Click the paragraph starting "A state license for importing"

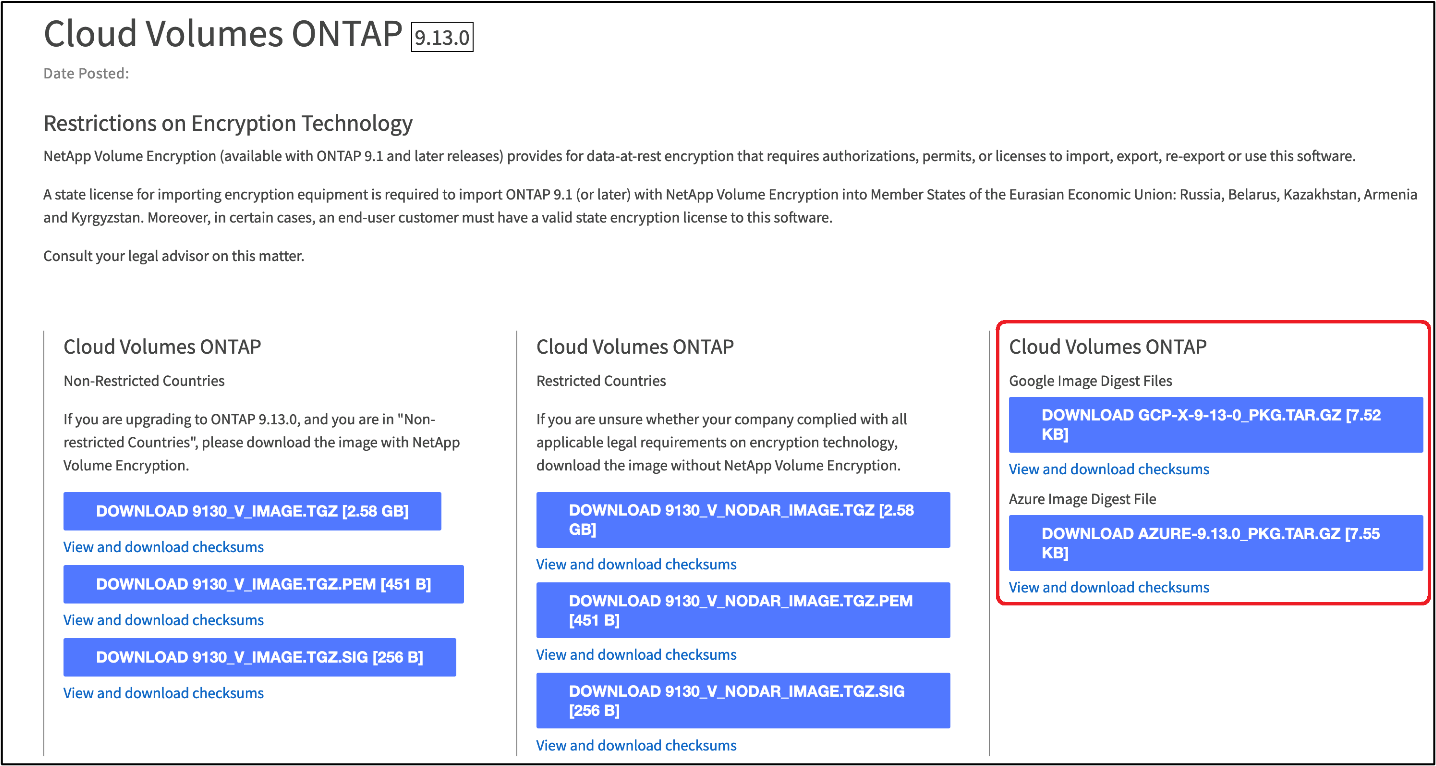click(x=731, y=206)
